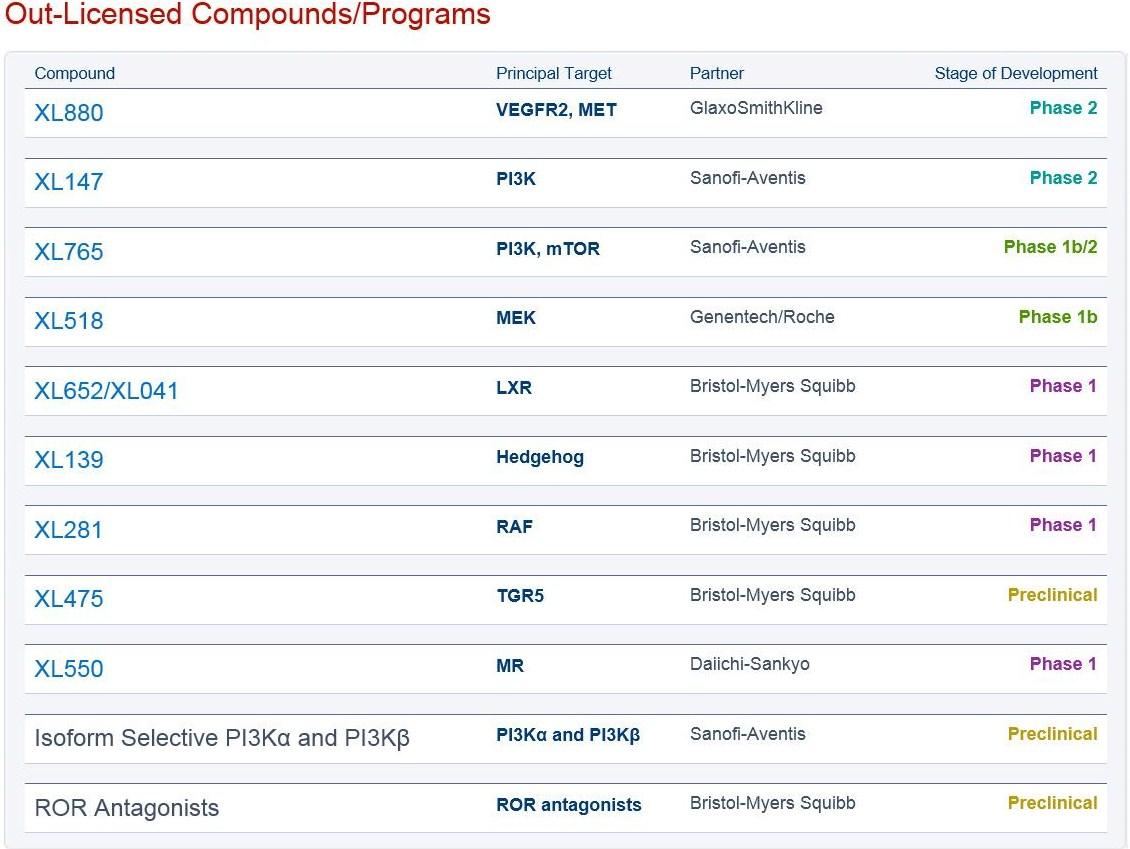Click the Daiichi-Sankyo partner name
The width and height of the screenshot is (1130, 849).
click(x=749, y=664)
